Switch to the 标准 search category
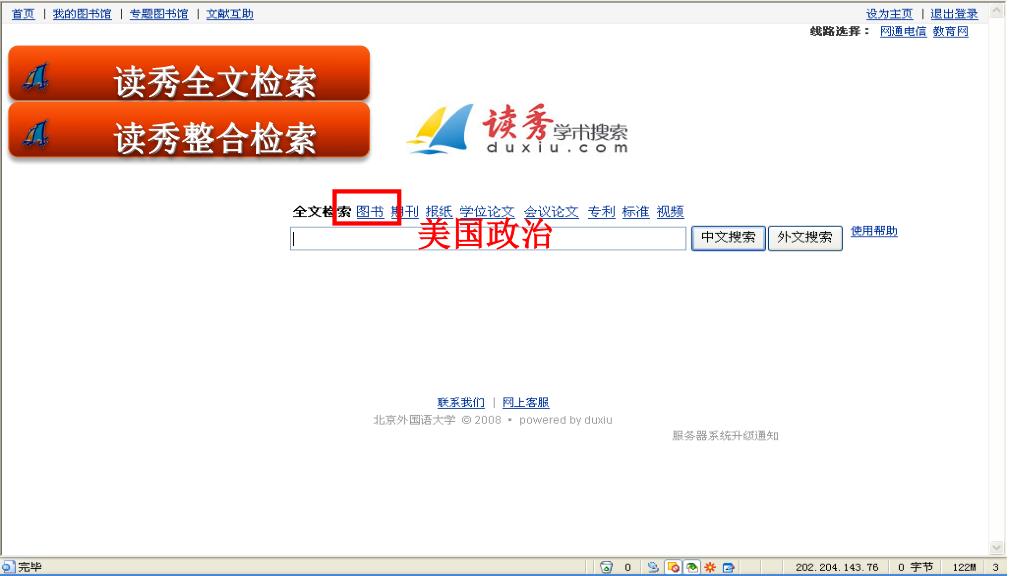Image resolution: width=1024 pixels, height=576 pixels. (x=635, y=212)
